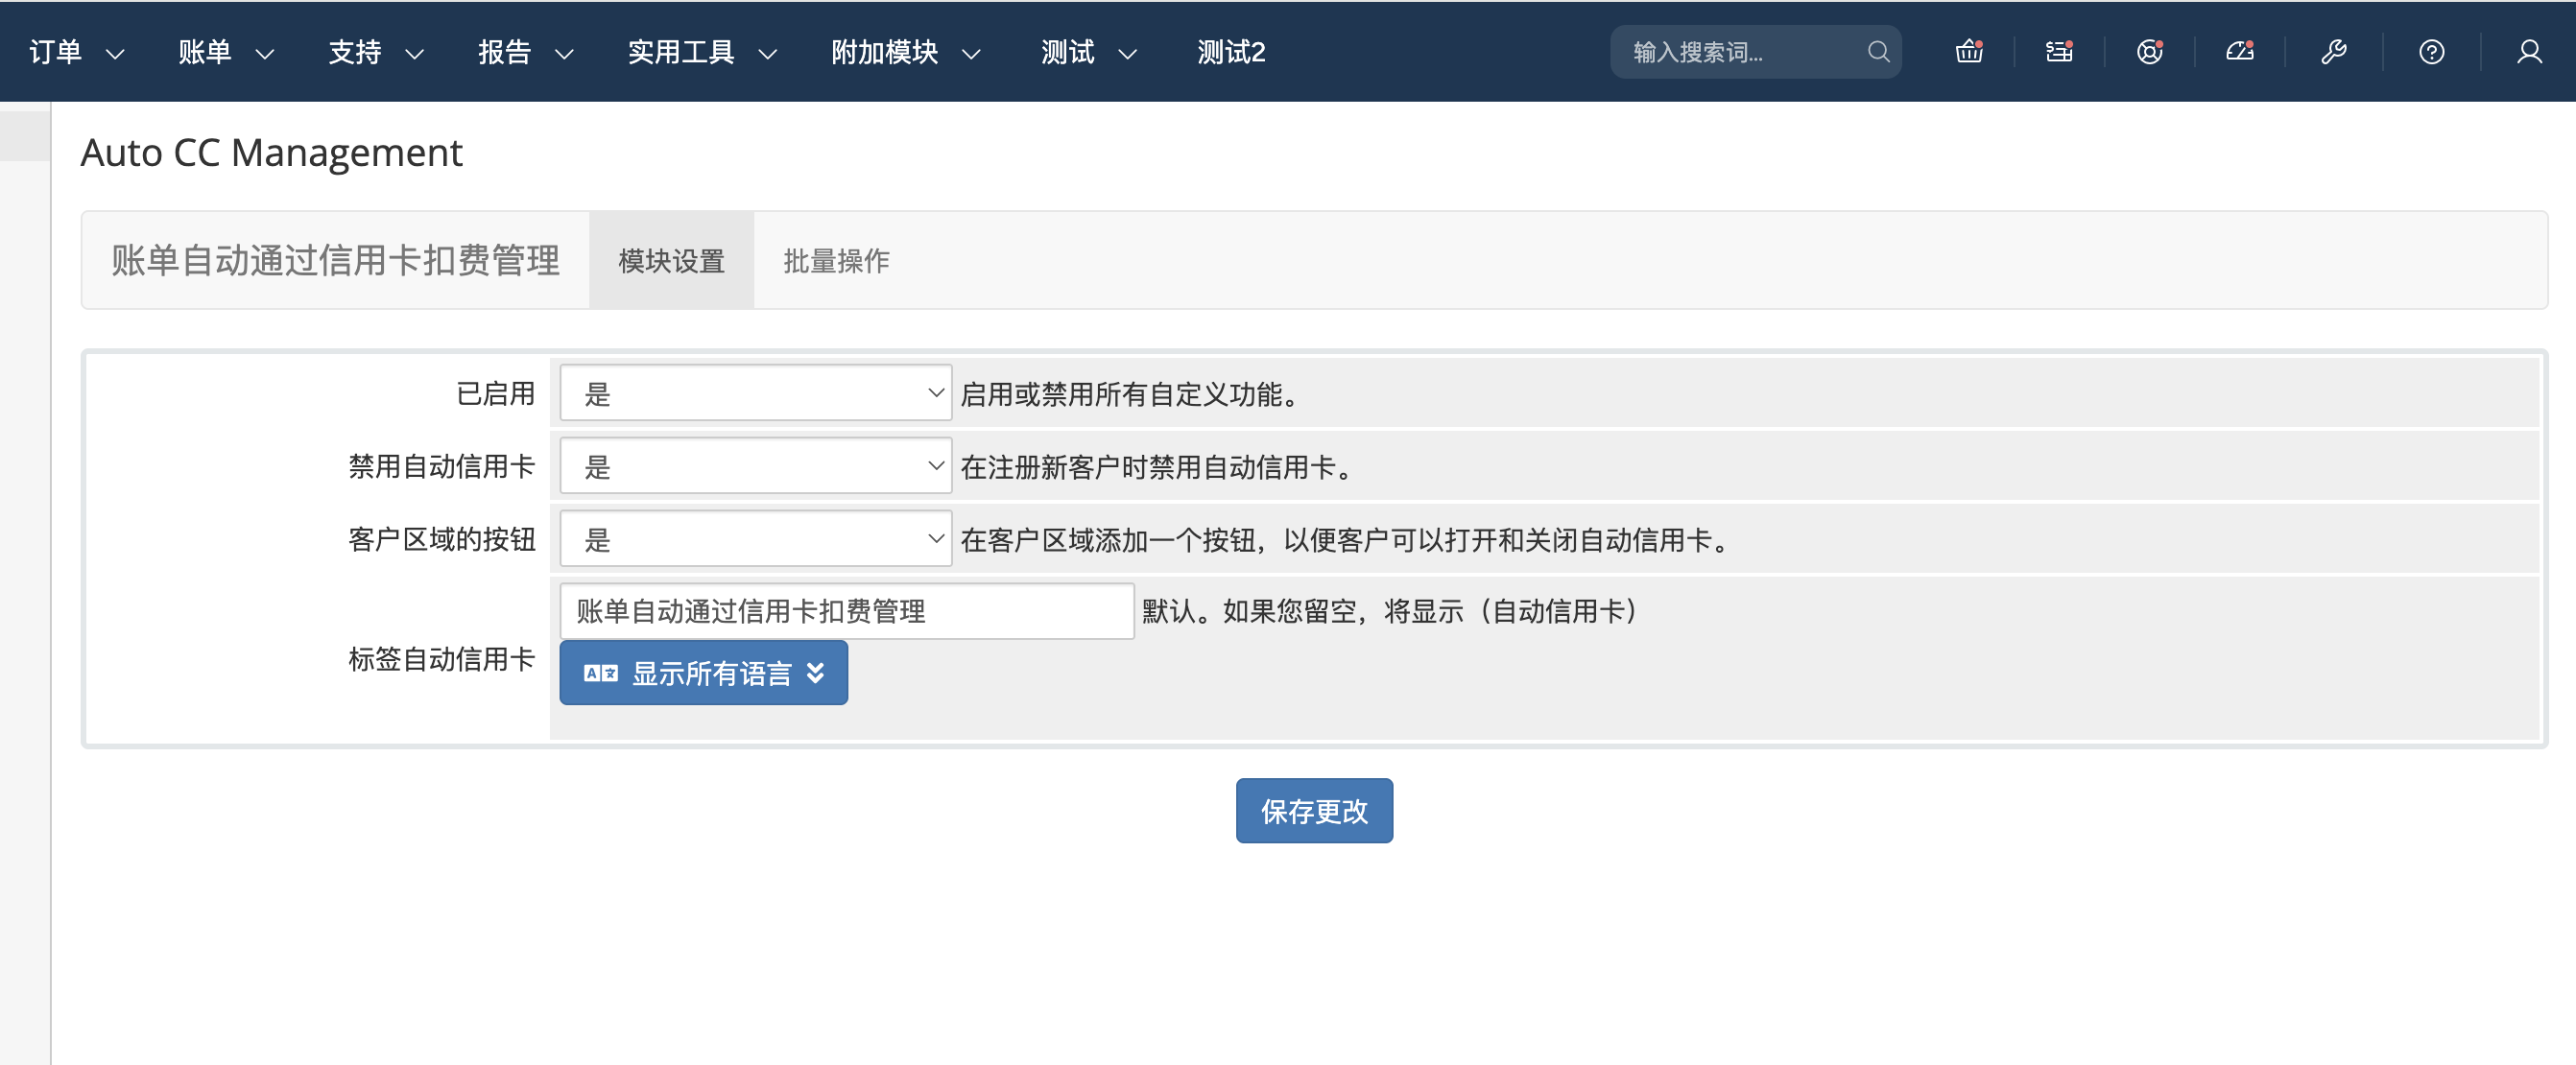Click the 显示所有语言 button

[703, 673]
